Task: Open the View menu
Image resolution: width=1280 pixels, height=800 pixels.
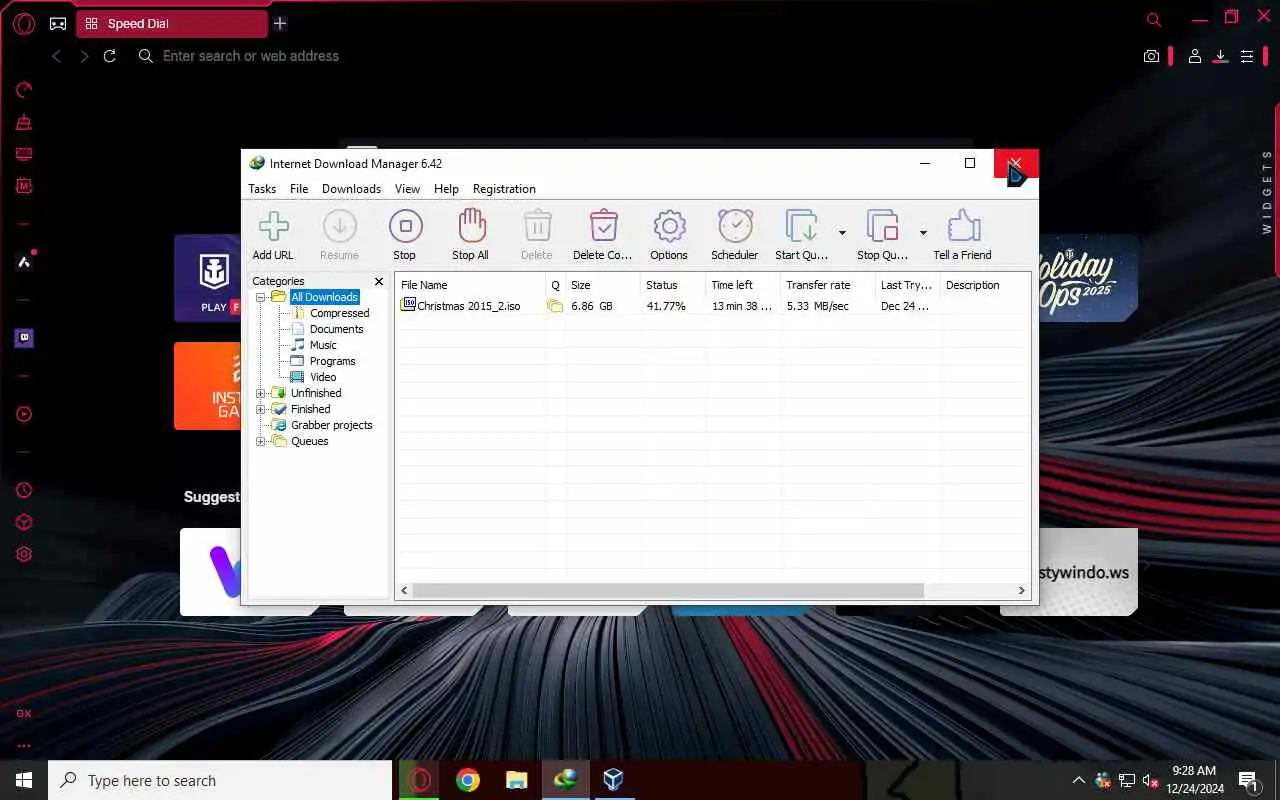Action: pos(407,189)
